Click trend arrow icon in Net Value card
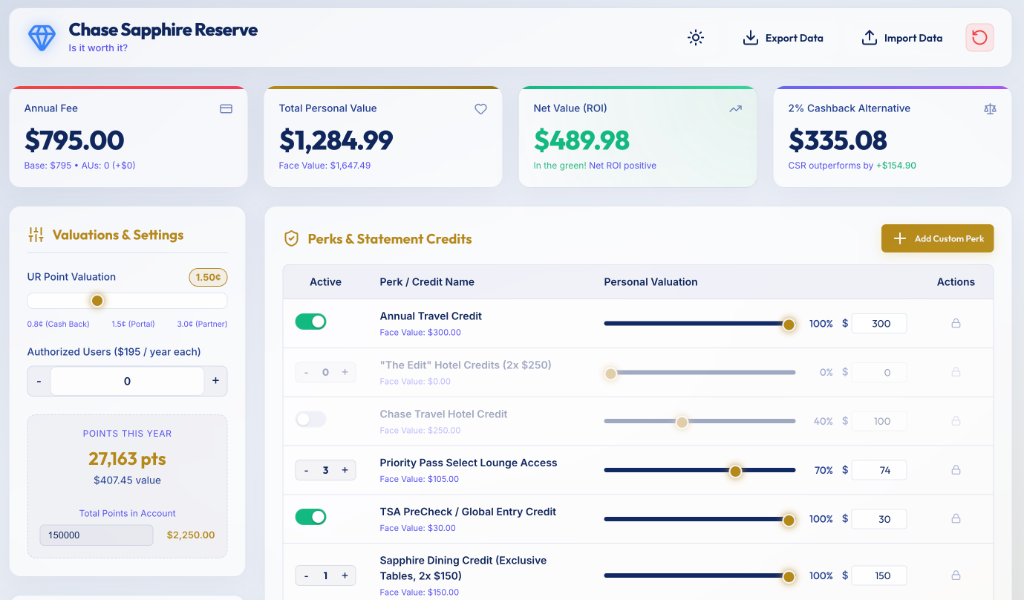 [735, 109]
